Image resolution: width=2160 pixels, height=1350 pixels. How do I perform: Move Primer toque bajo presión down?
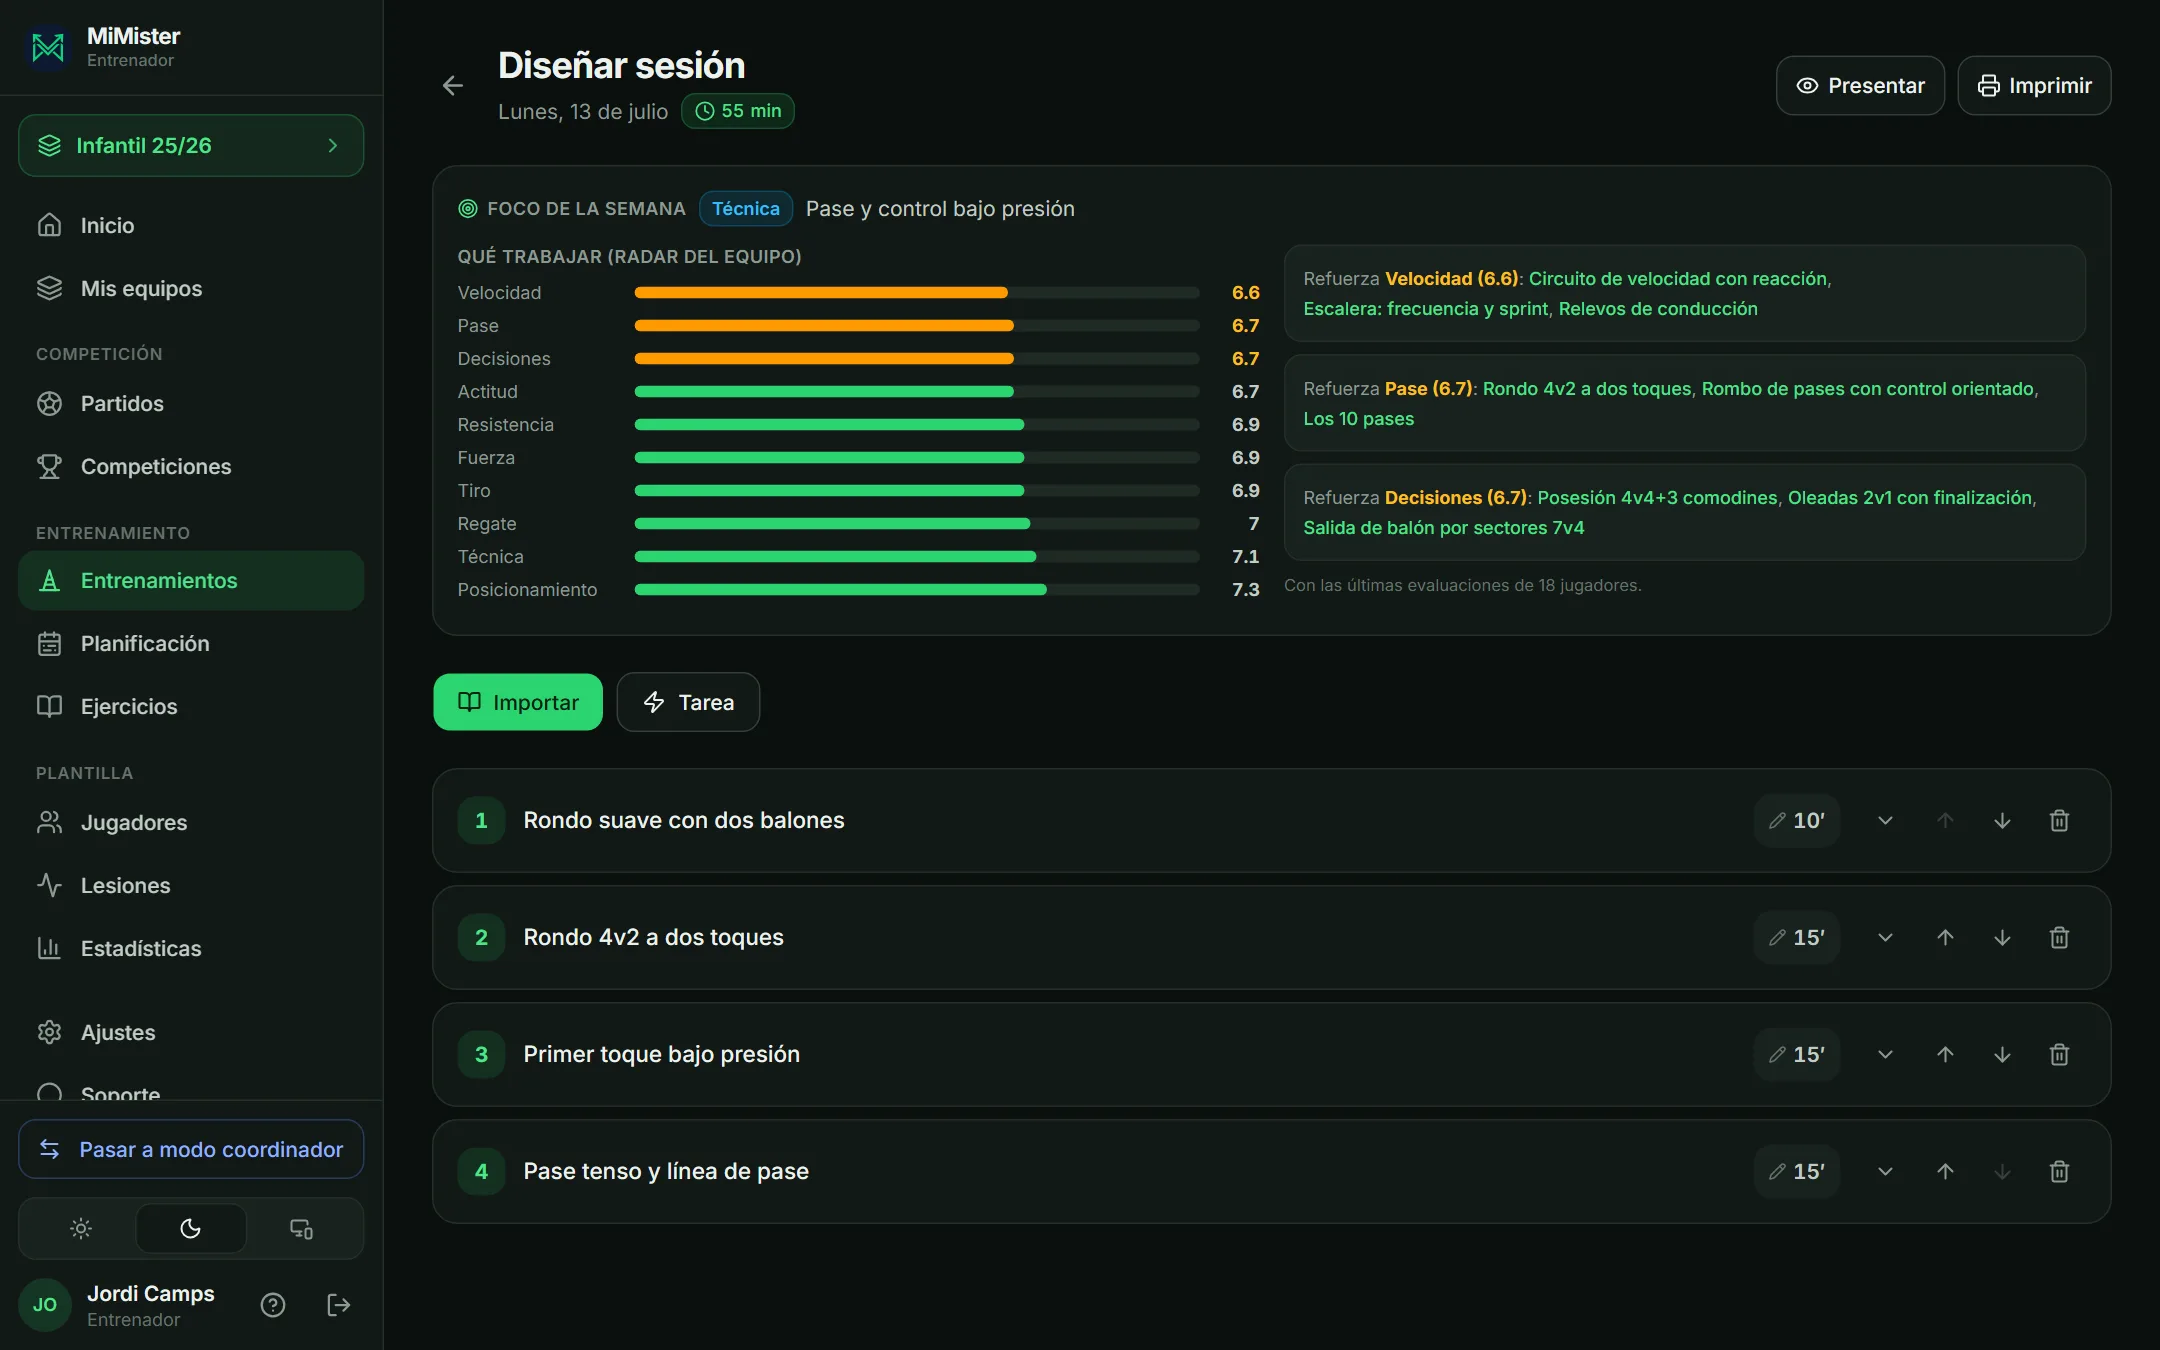coord(2002,1055)
